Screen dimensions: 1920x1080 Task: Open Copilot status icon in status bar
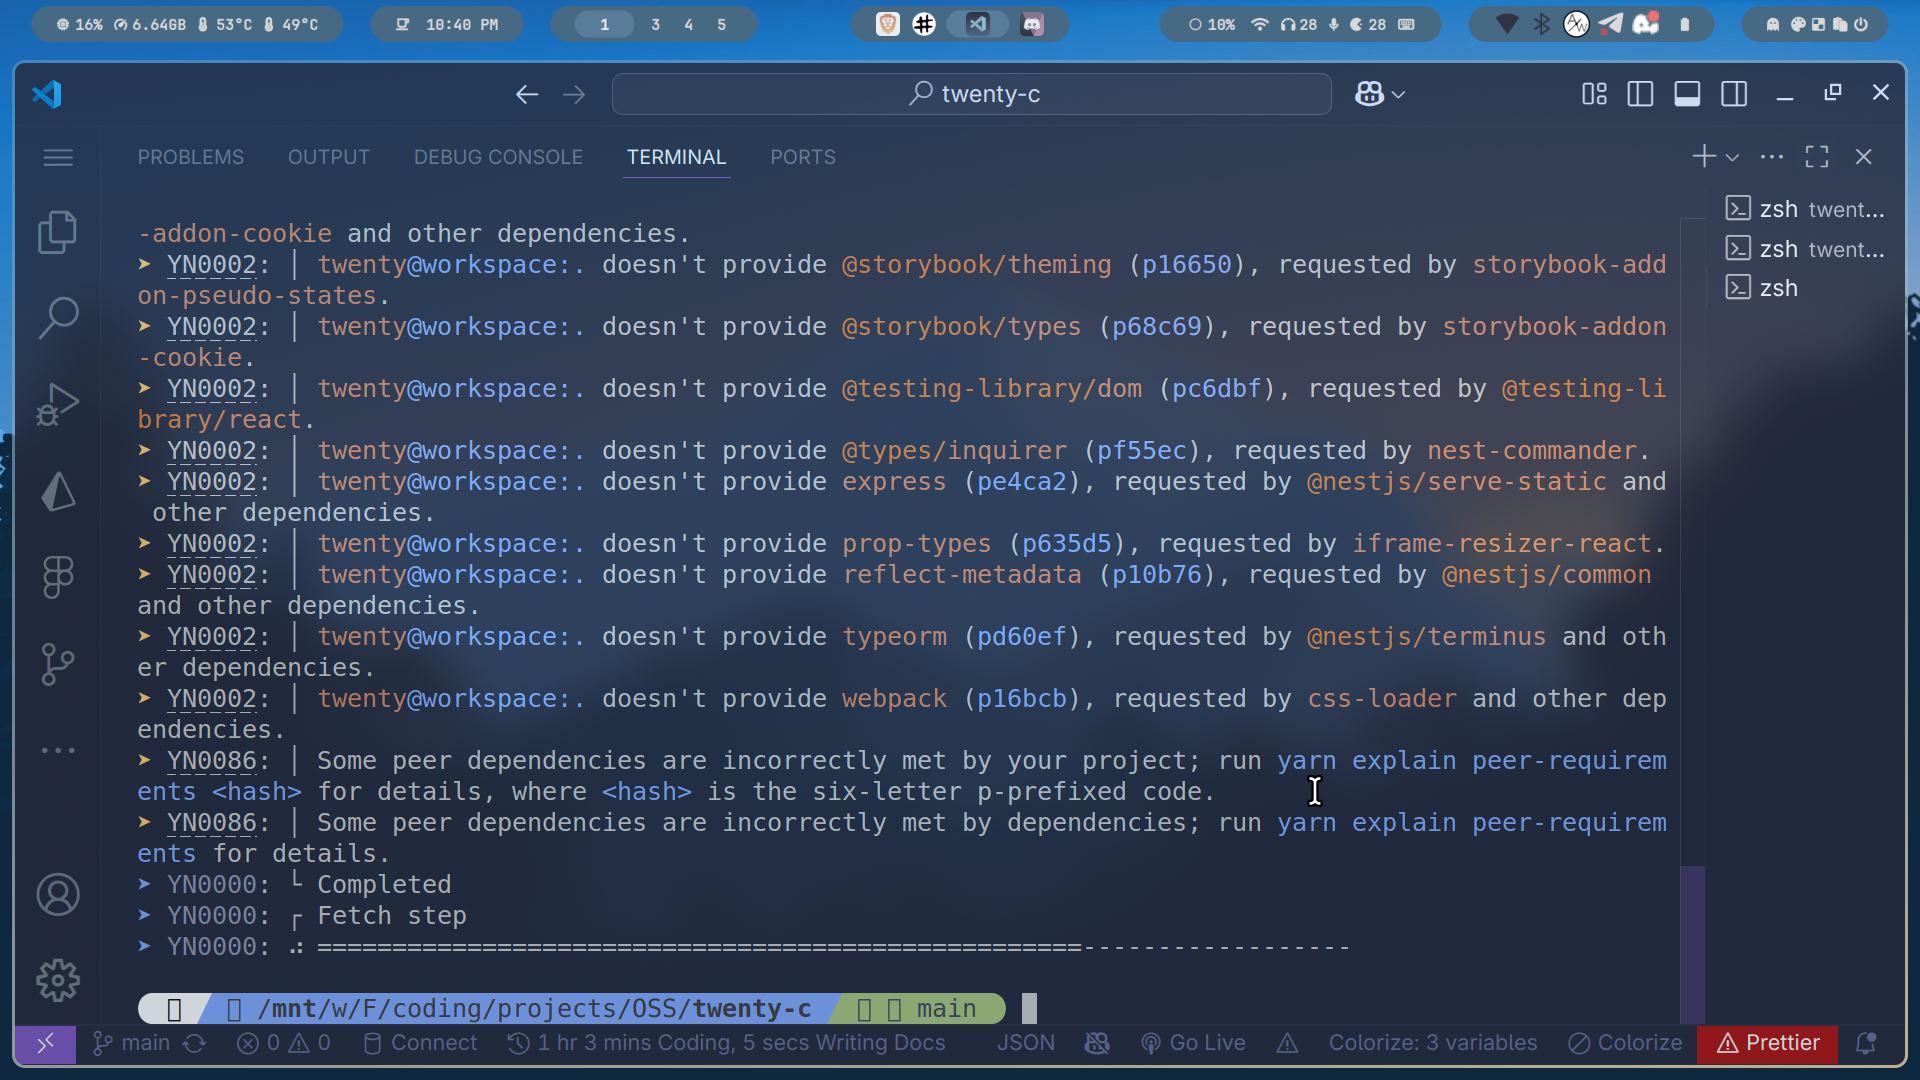coord(1097,1043)
